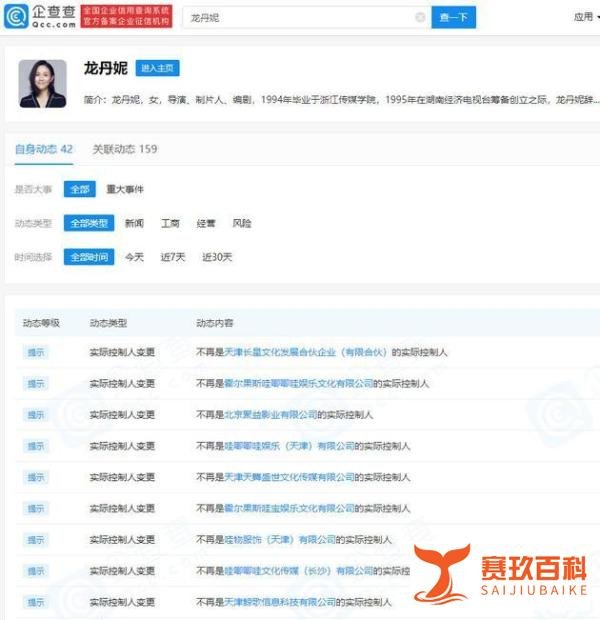Click 提示 tag in the 天津长星文化 row
The height and width of the screenshot is (620, 600).
(36, 352)
